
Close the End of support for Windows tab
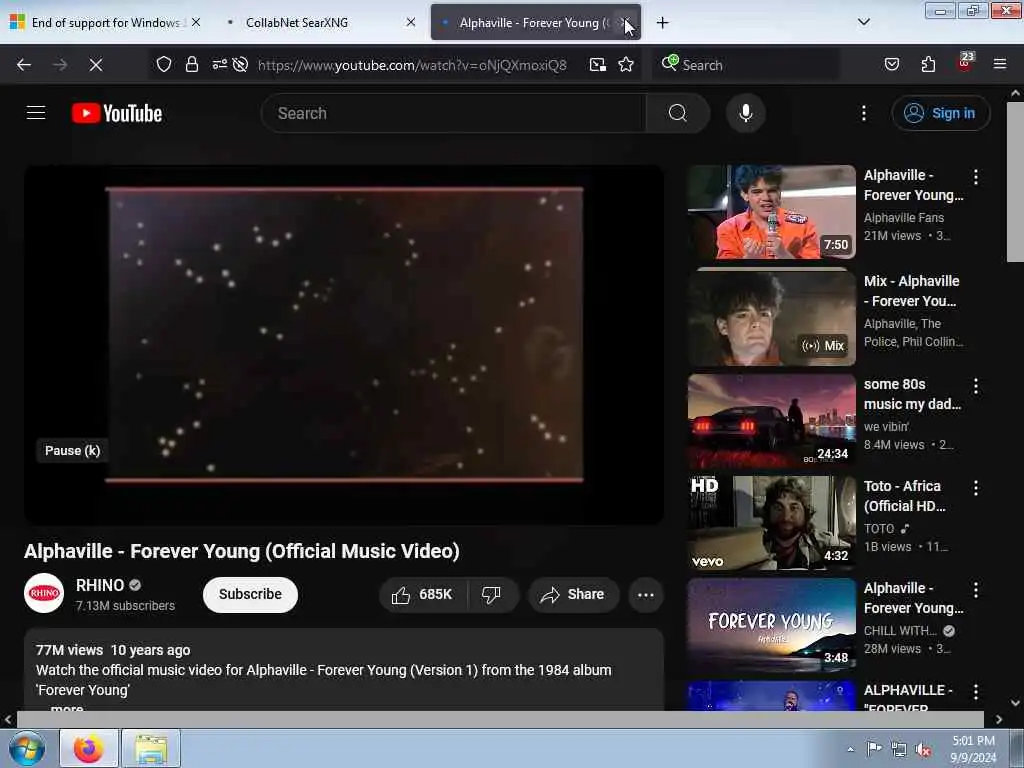point(196,22)
